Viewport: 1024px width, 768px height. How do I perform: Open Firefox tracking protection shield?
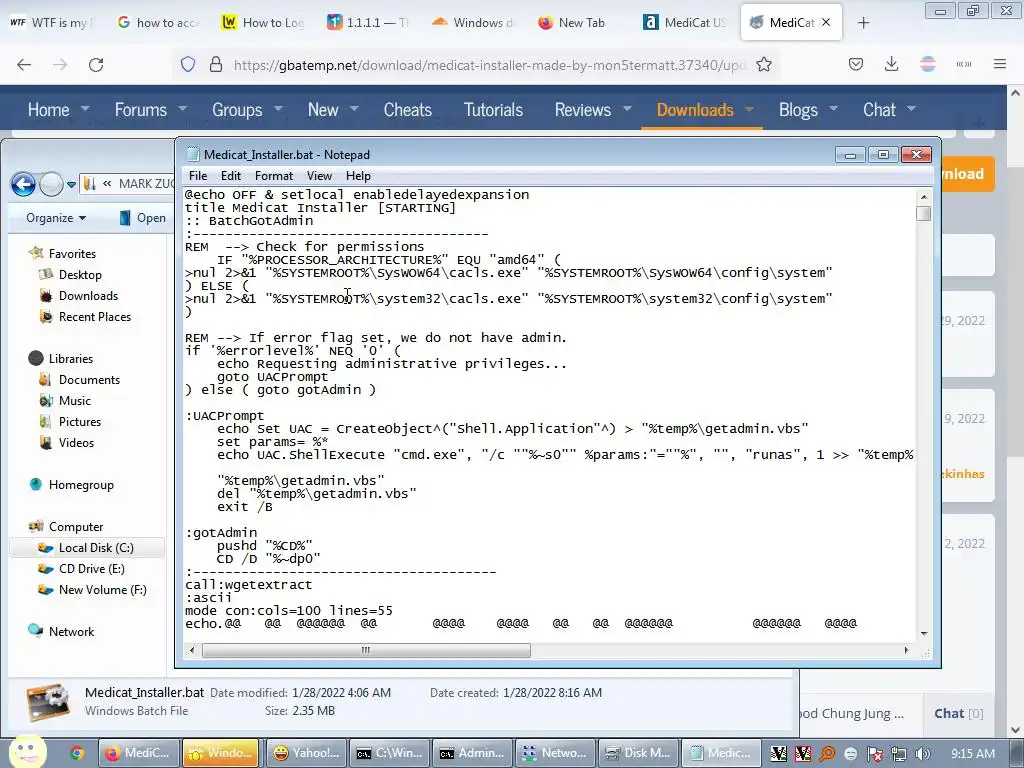(188, 64)
